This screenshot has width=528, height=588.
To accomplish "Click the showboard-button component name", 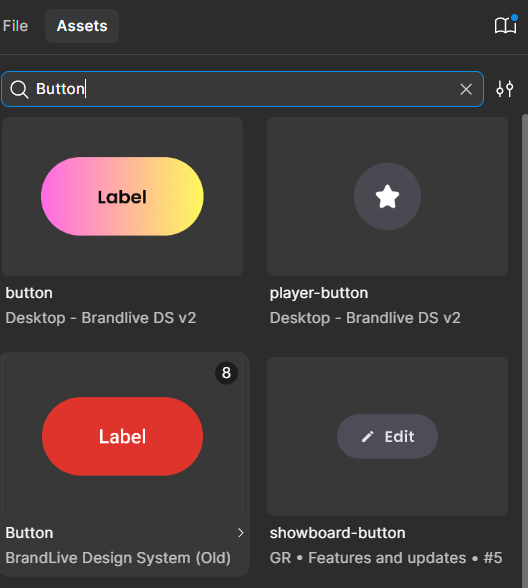I will point(338,533).
